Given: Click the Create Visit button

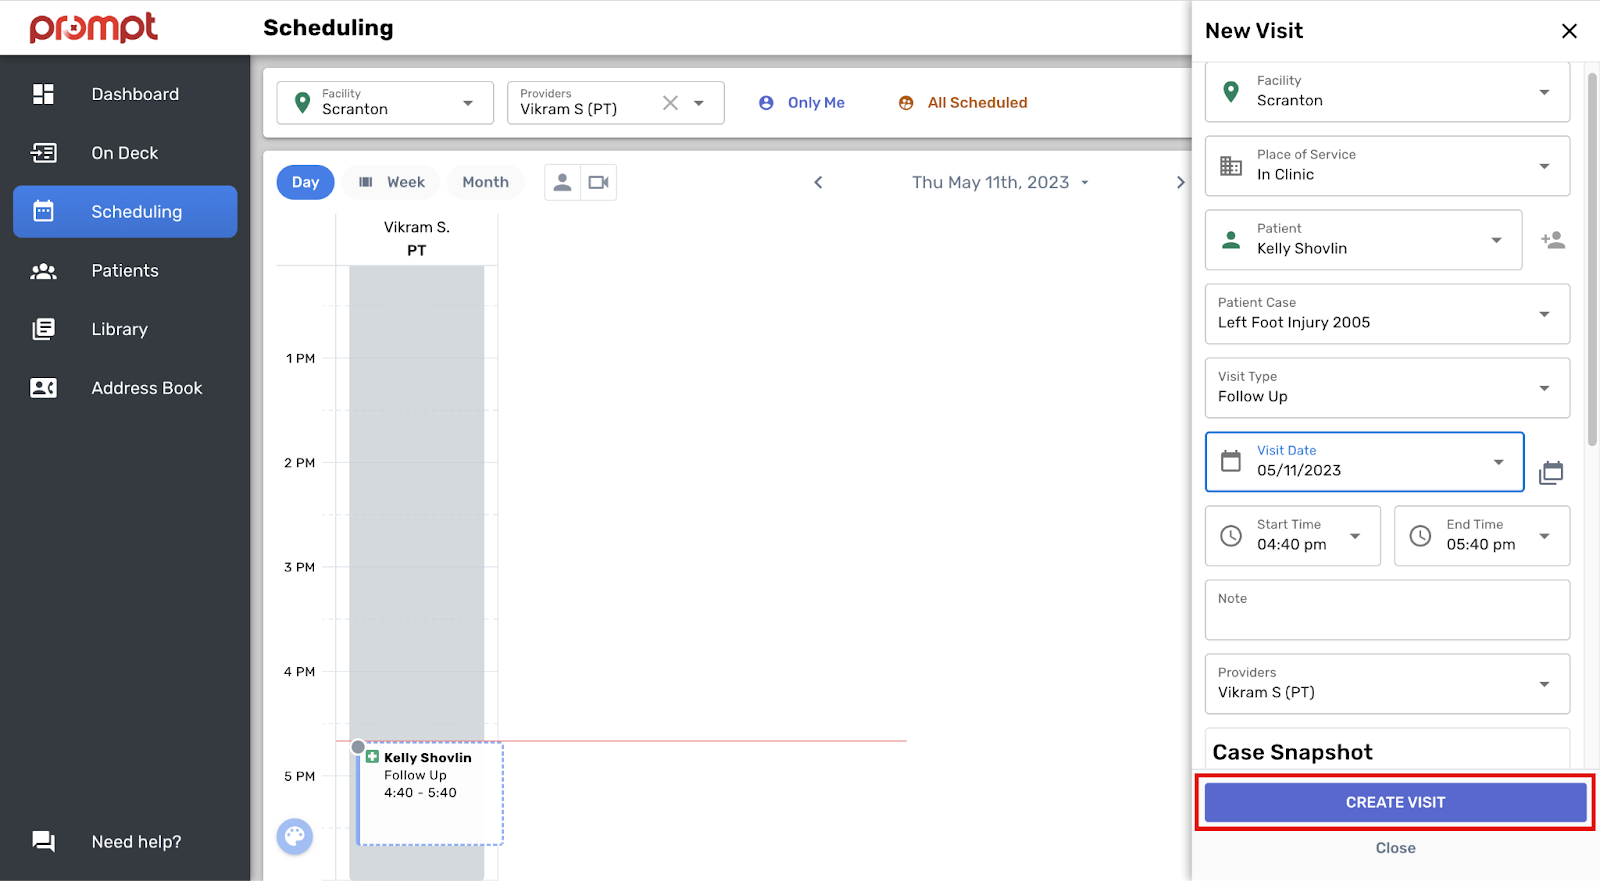Looking at the screenshot, I should point(1394,802).
